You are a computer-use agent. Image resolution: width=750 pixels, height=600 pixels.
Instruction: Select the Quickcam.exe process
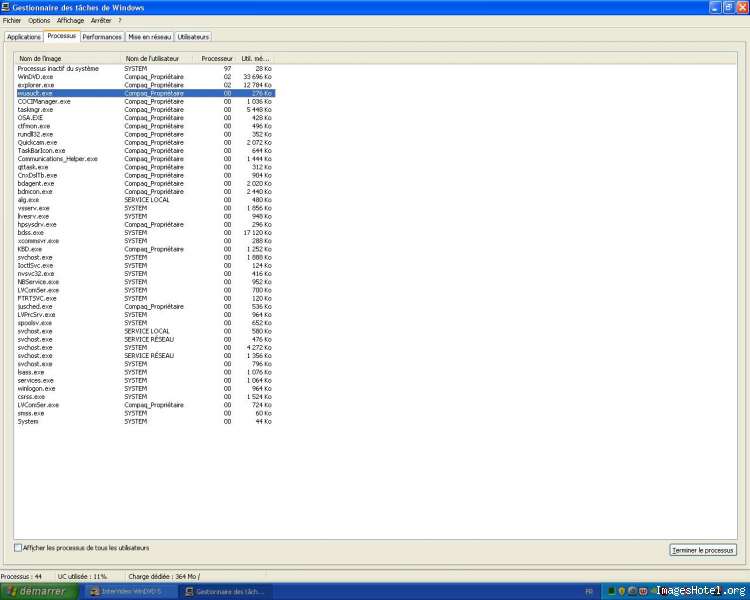[x=145, y=143]
